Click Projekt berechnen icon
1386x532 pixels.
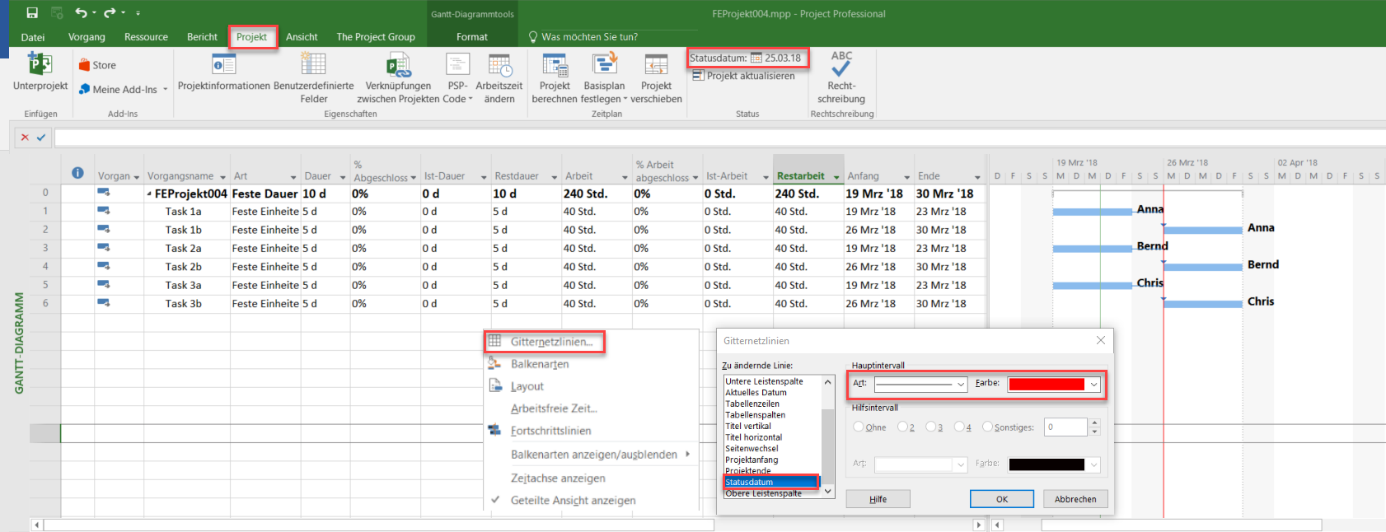554,66
